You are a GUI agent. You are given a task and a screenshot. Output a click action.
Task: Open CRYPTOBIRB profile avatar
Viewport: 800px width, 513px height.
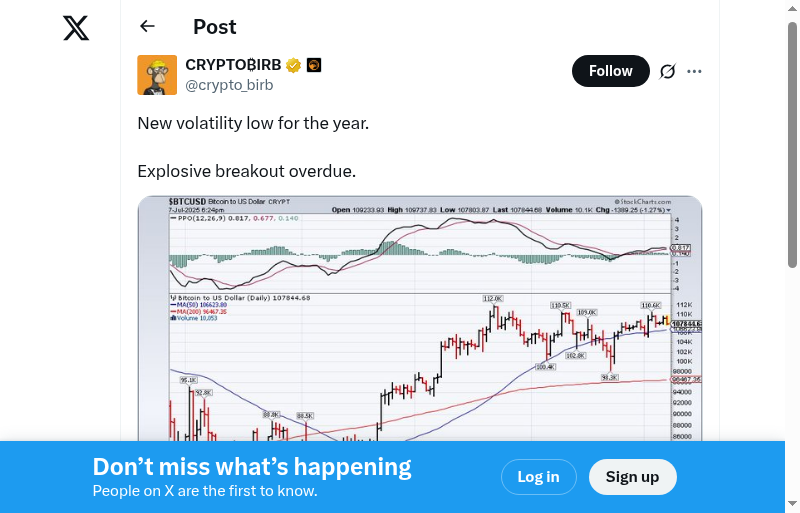pyautogui.click(x=157, y=75)
